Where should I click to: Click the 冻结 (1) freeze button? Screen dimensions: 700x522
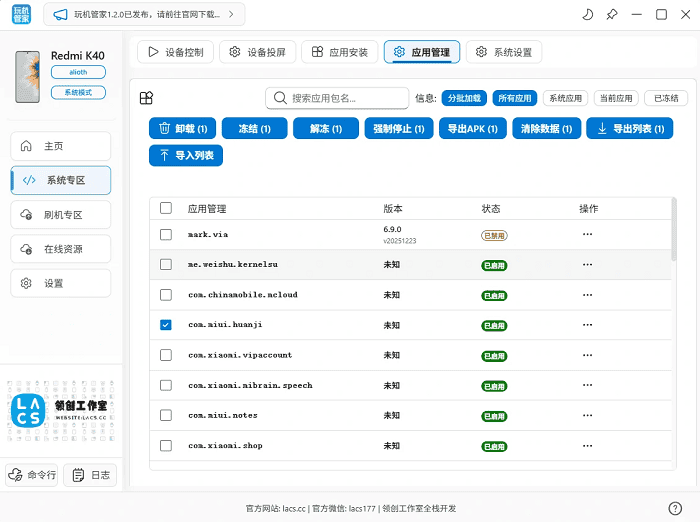pyautogui.click(x=254, y=129)
